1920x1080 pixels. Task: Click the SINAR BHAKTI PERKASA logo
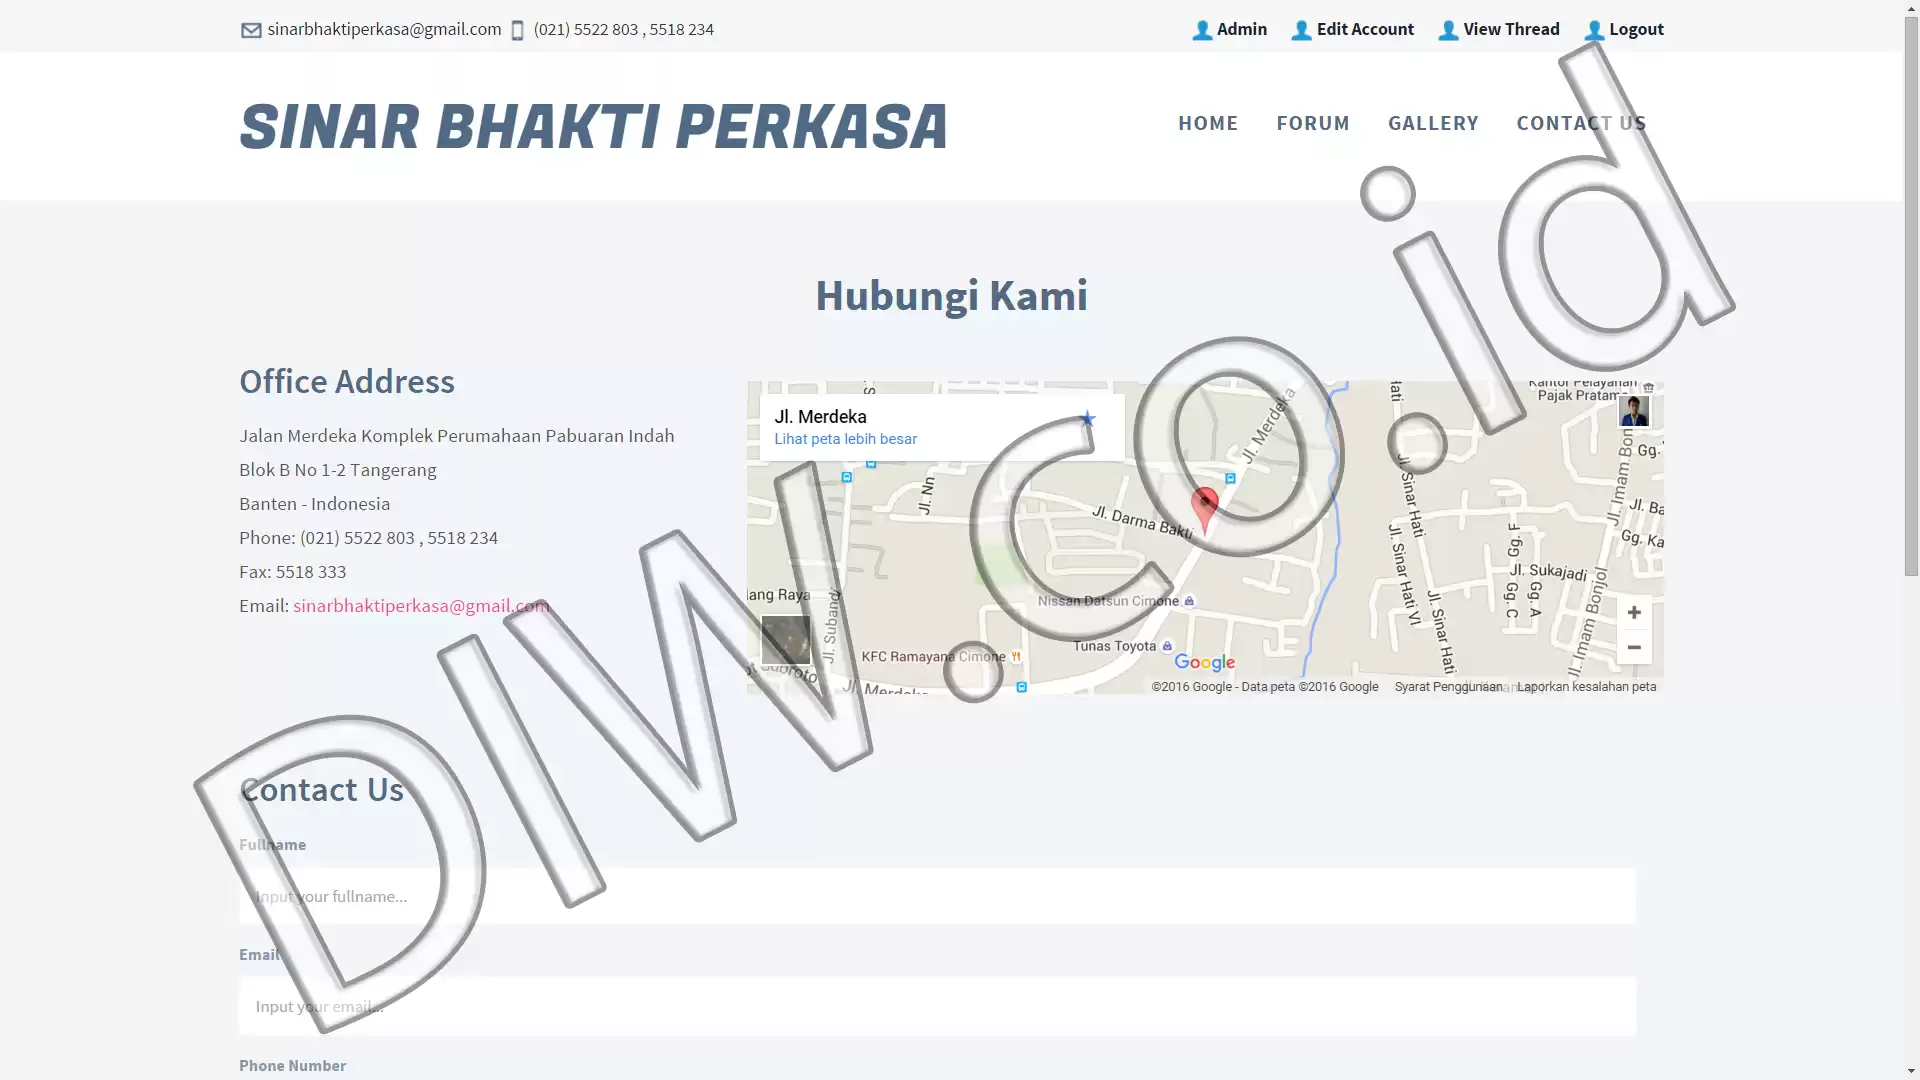click(x=593, y=127)
